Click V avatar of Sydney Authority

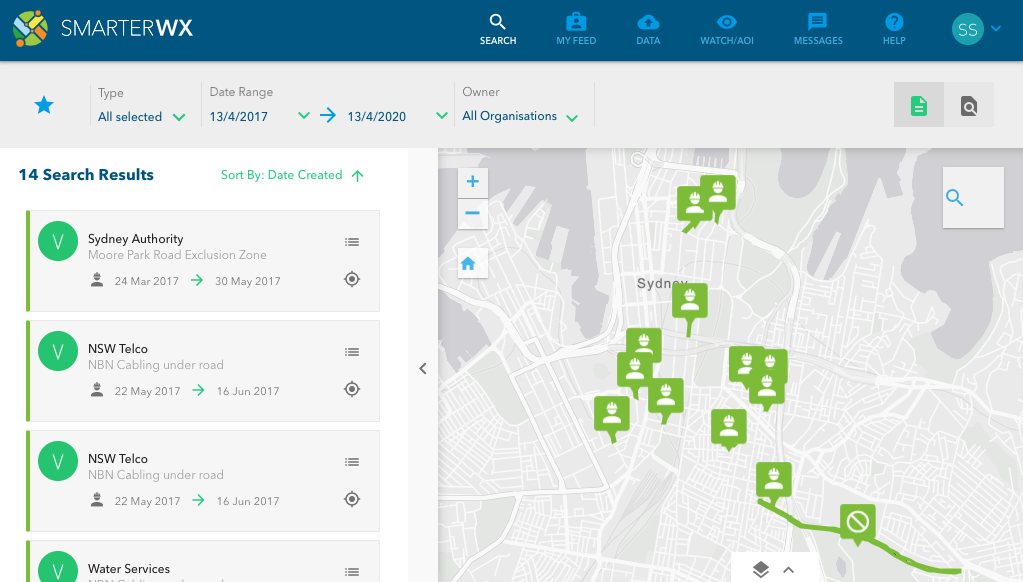58,241
